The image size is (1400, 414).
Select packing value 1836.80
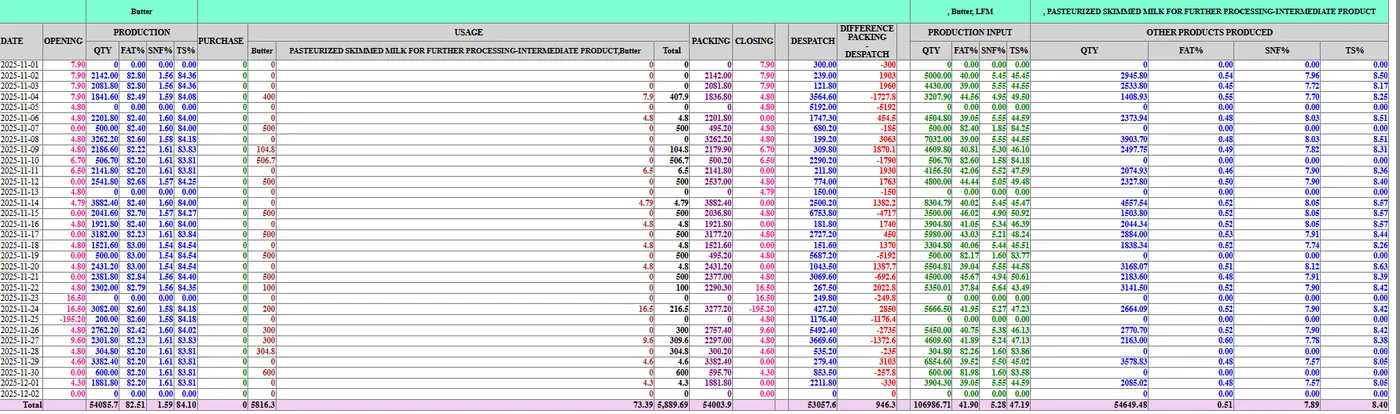(718, 96)
